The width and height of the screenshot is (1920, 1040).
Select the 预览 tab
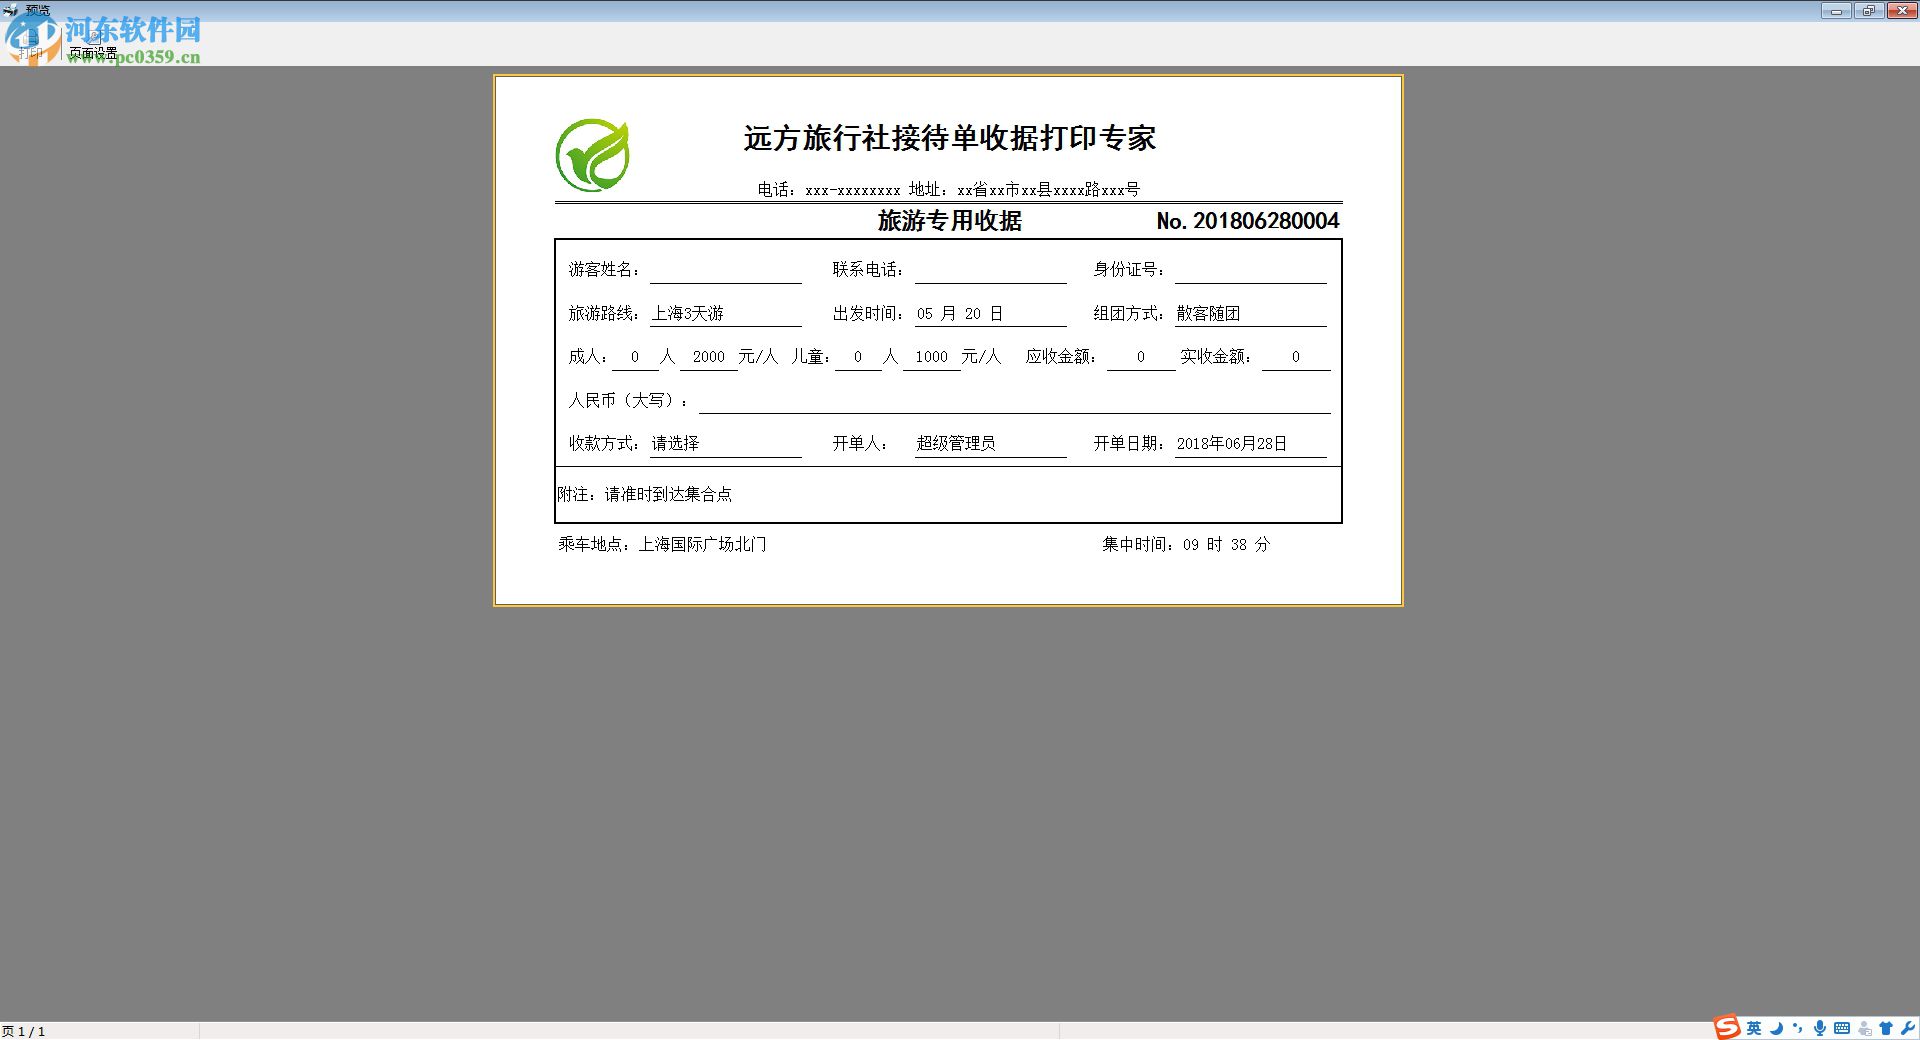point(35,8)
